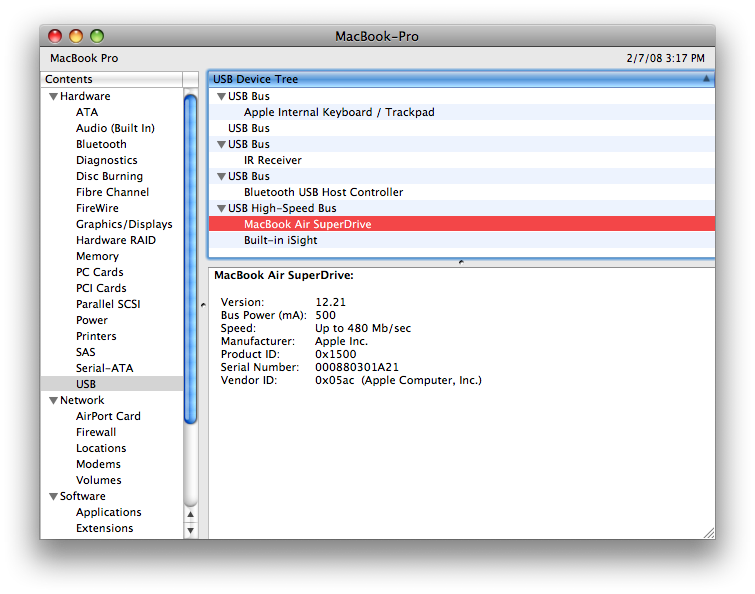
Task: Select MacBook Air SuperDrive row
Action: pyautogui.click(x=461, y=224)
